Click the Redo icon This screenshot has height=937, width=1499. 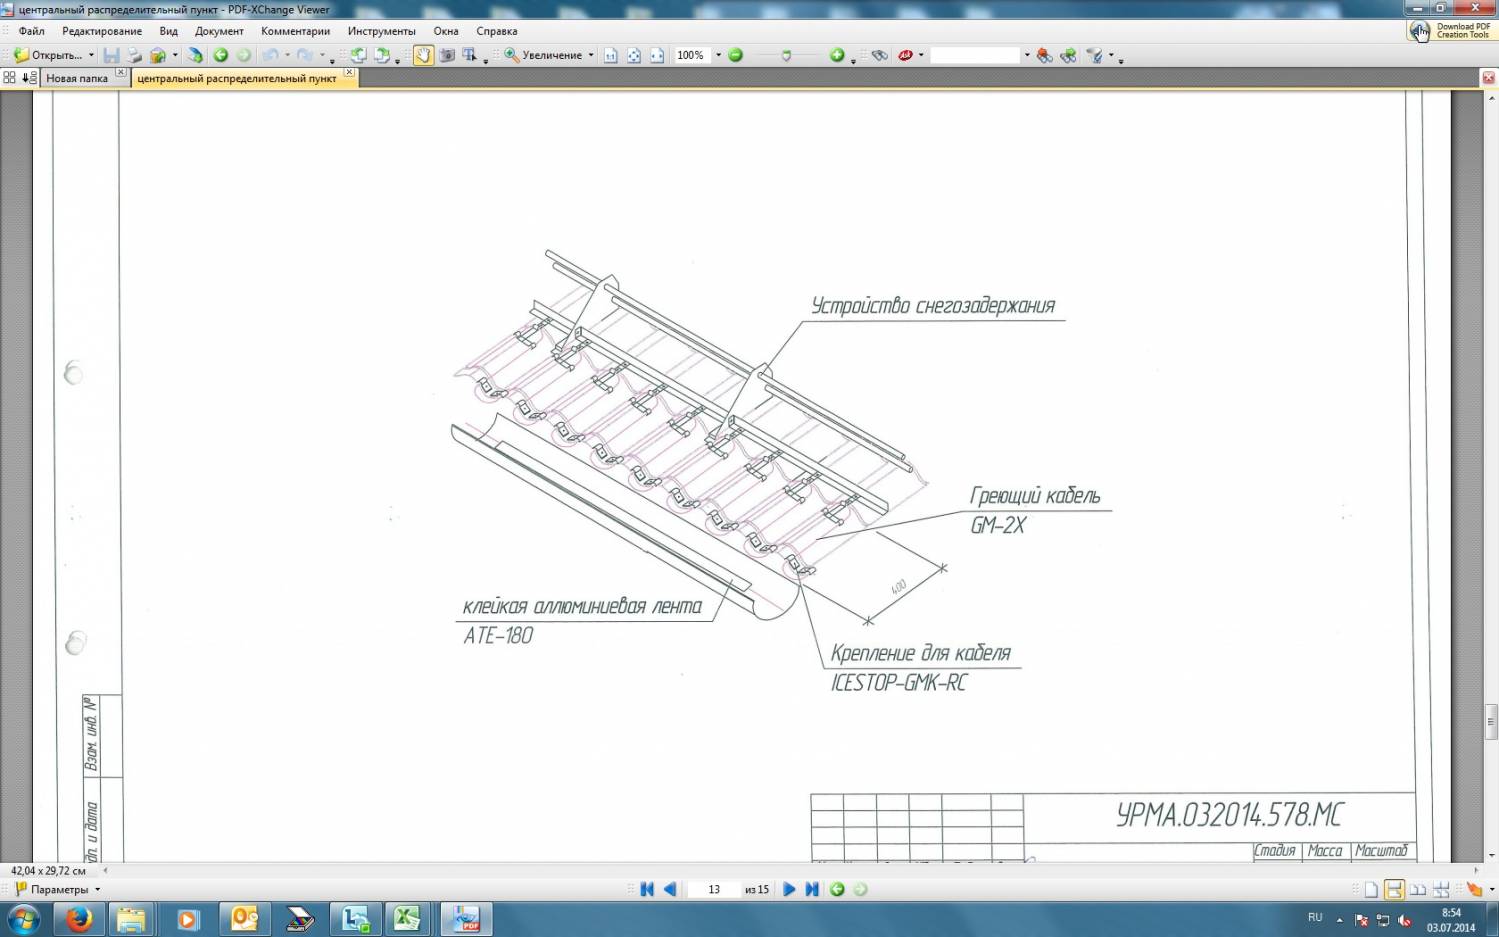click(x=305, y=55)
